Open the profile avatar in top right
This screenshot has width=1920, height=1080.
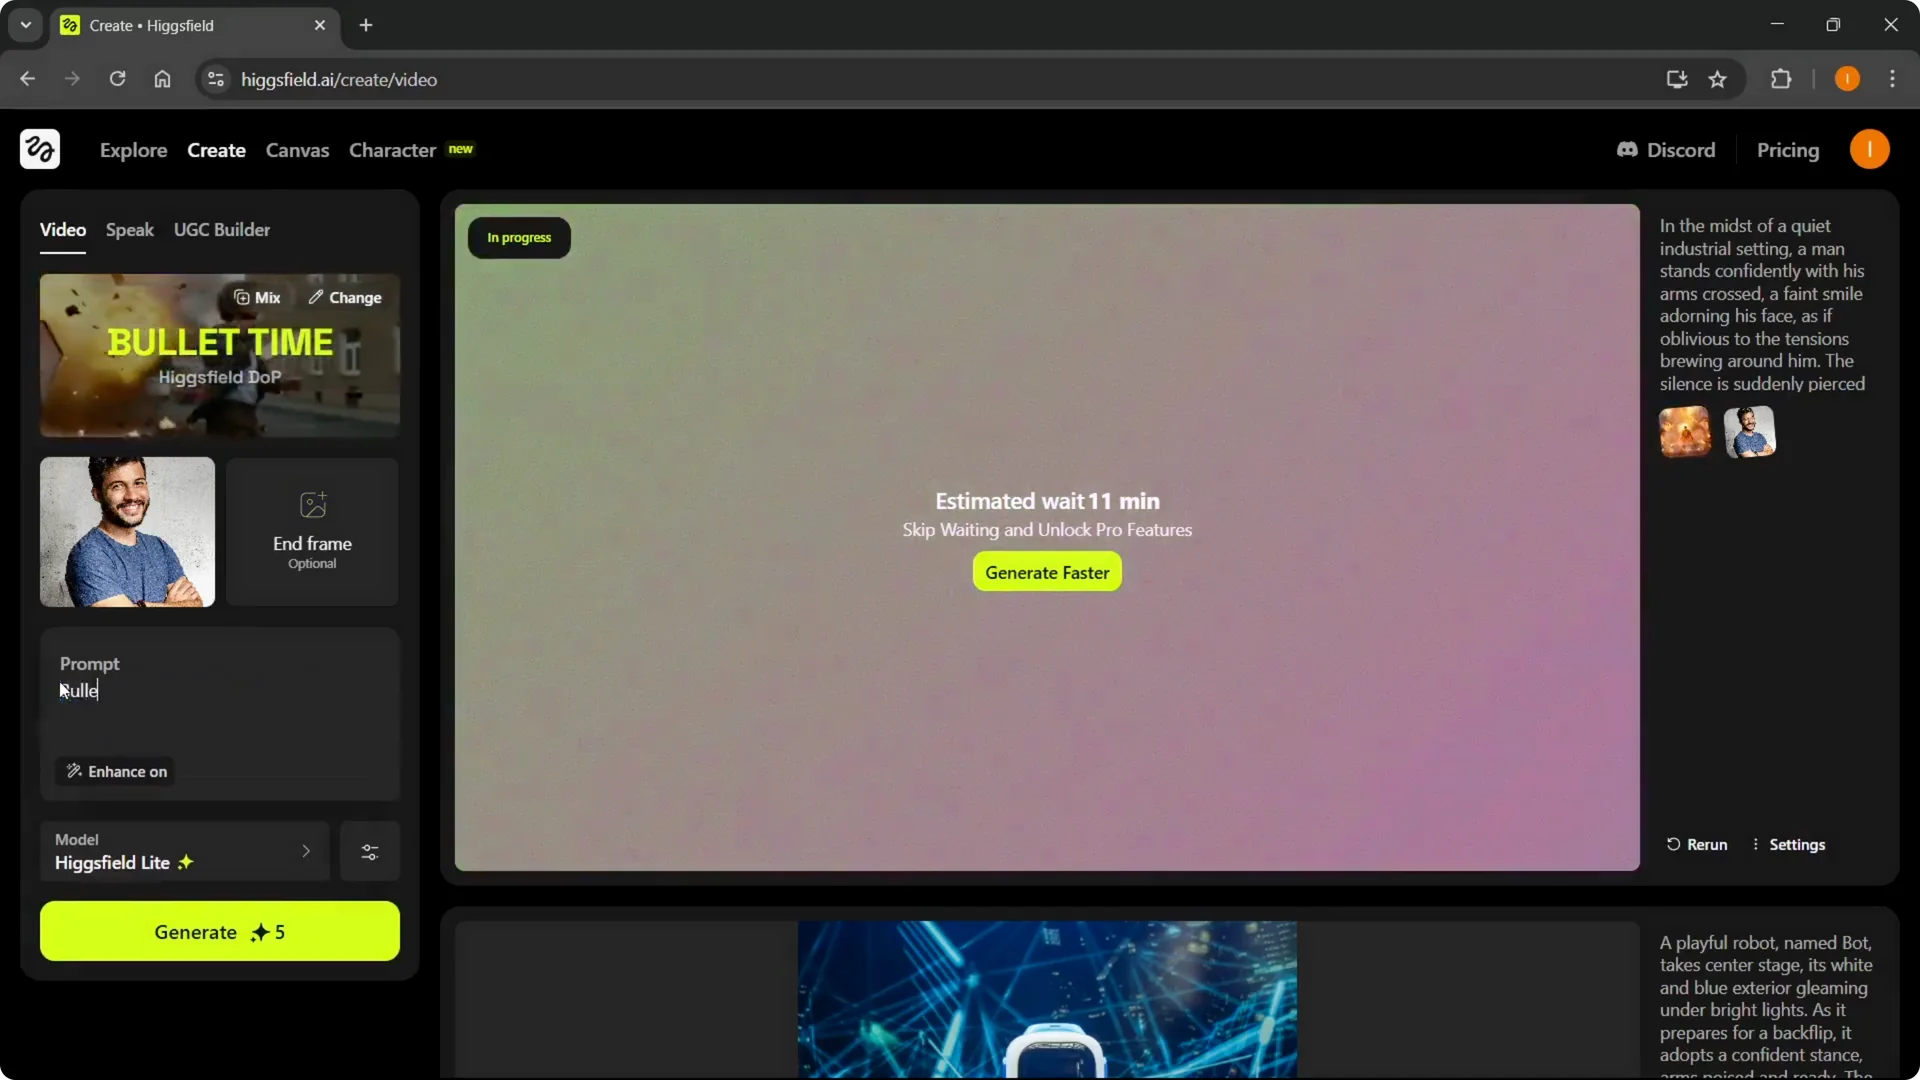pos(1871,149)
